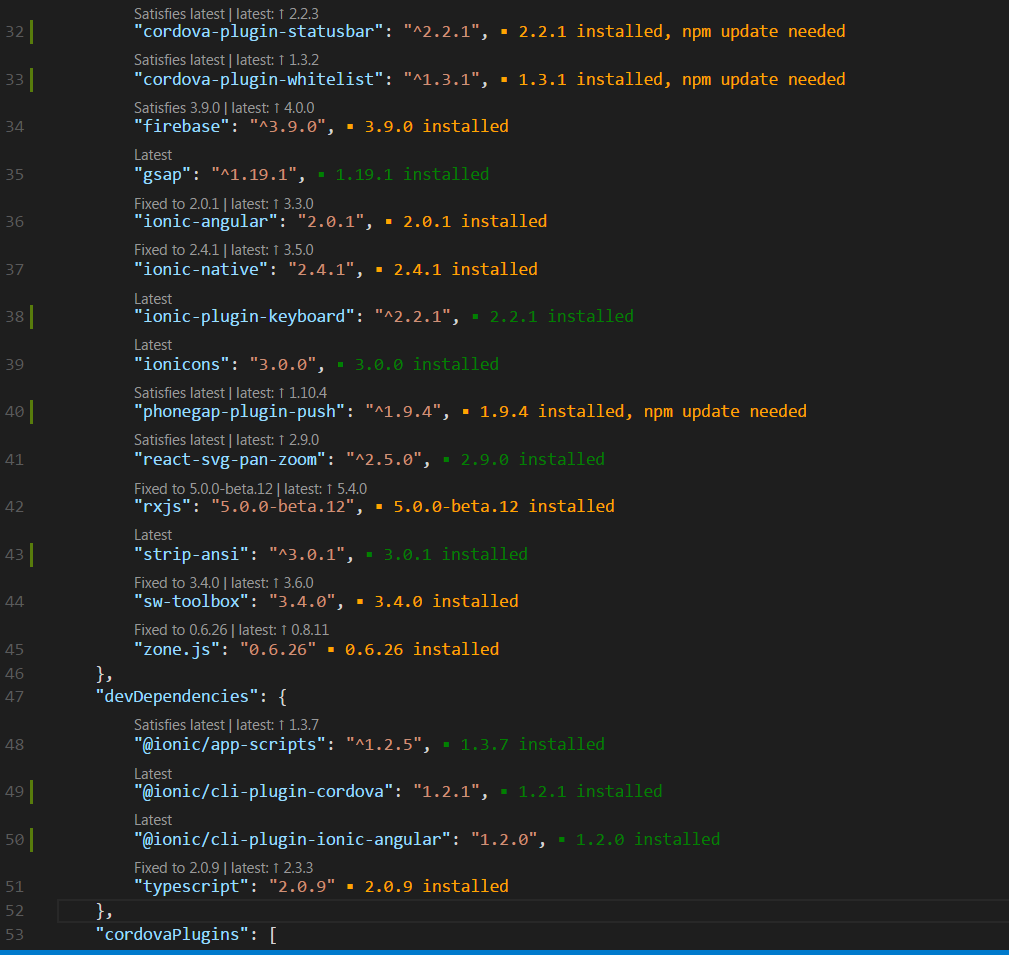1009x955 pixels.
Task: Click the green "1.19.1 installed" annotation
Action: [x=412, y=174]
